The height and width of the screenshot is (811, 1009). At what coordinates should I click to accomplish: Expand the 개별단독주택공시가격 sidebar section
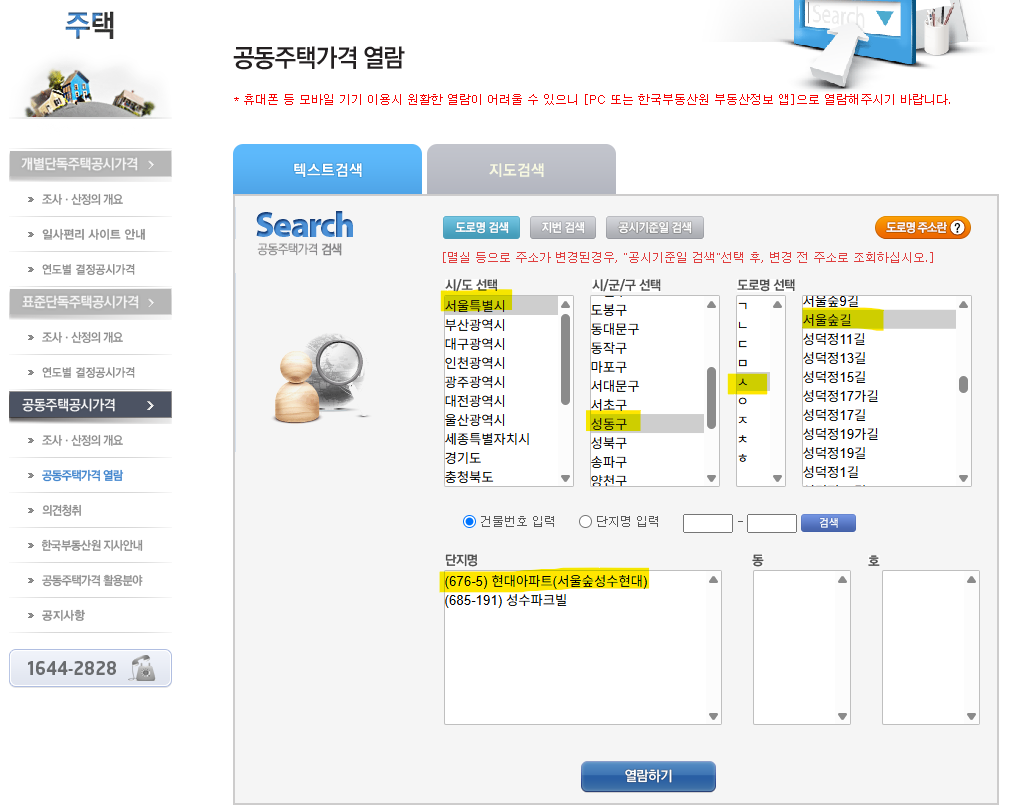[x=88, y=163]
